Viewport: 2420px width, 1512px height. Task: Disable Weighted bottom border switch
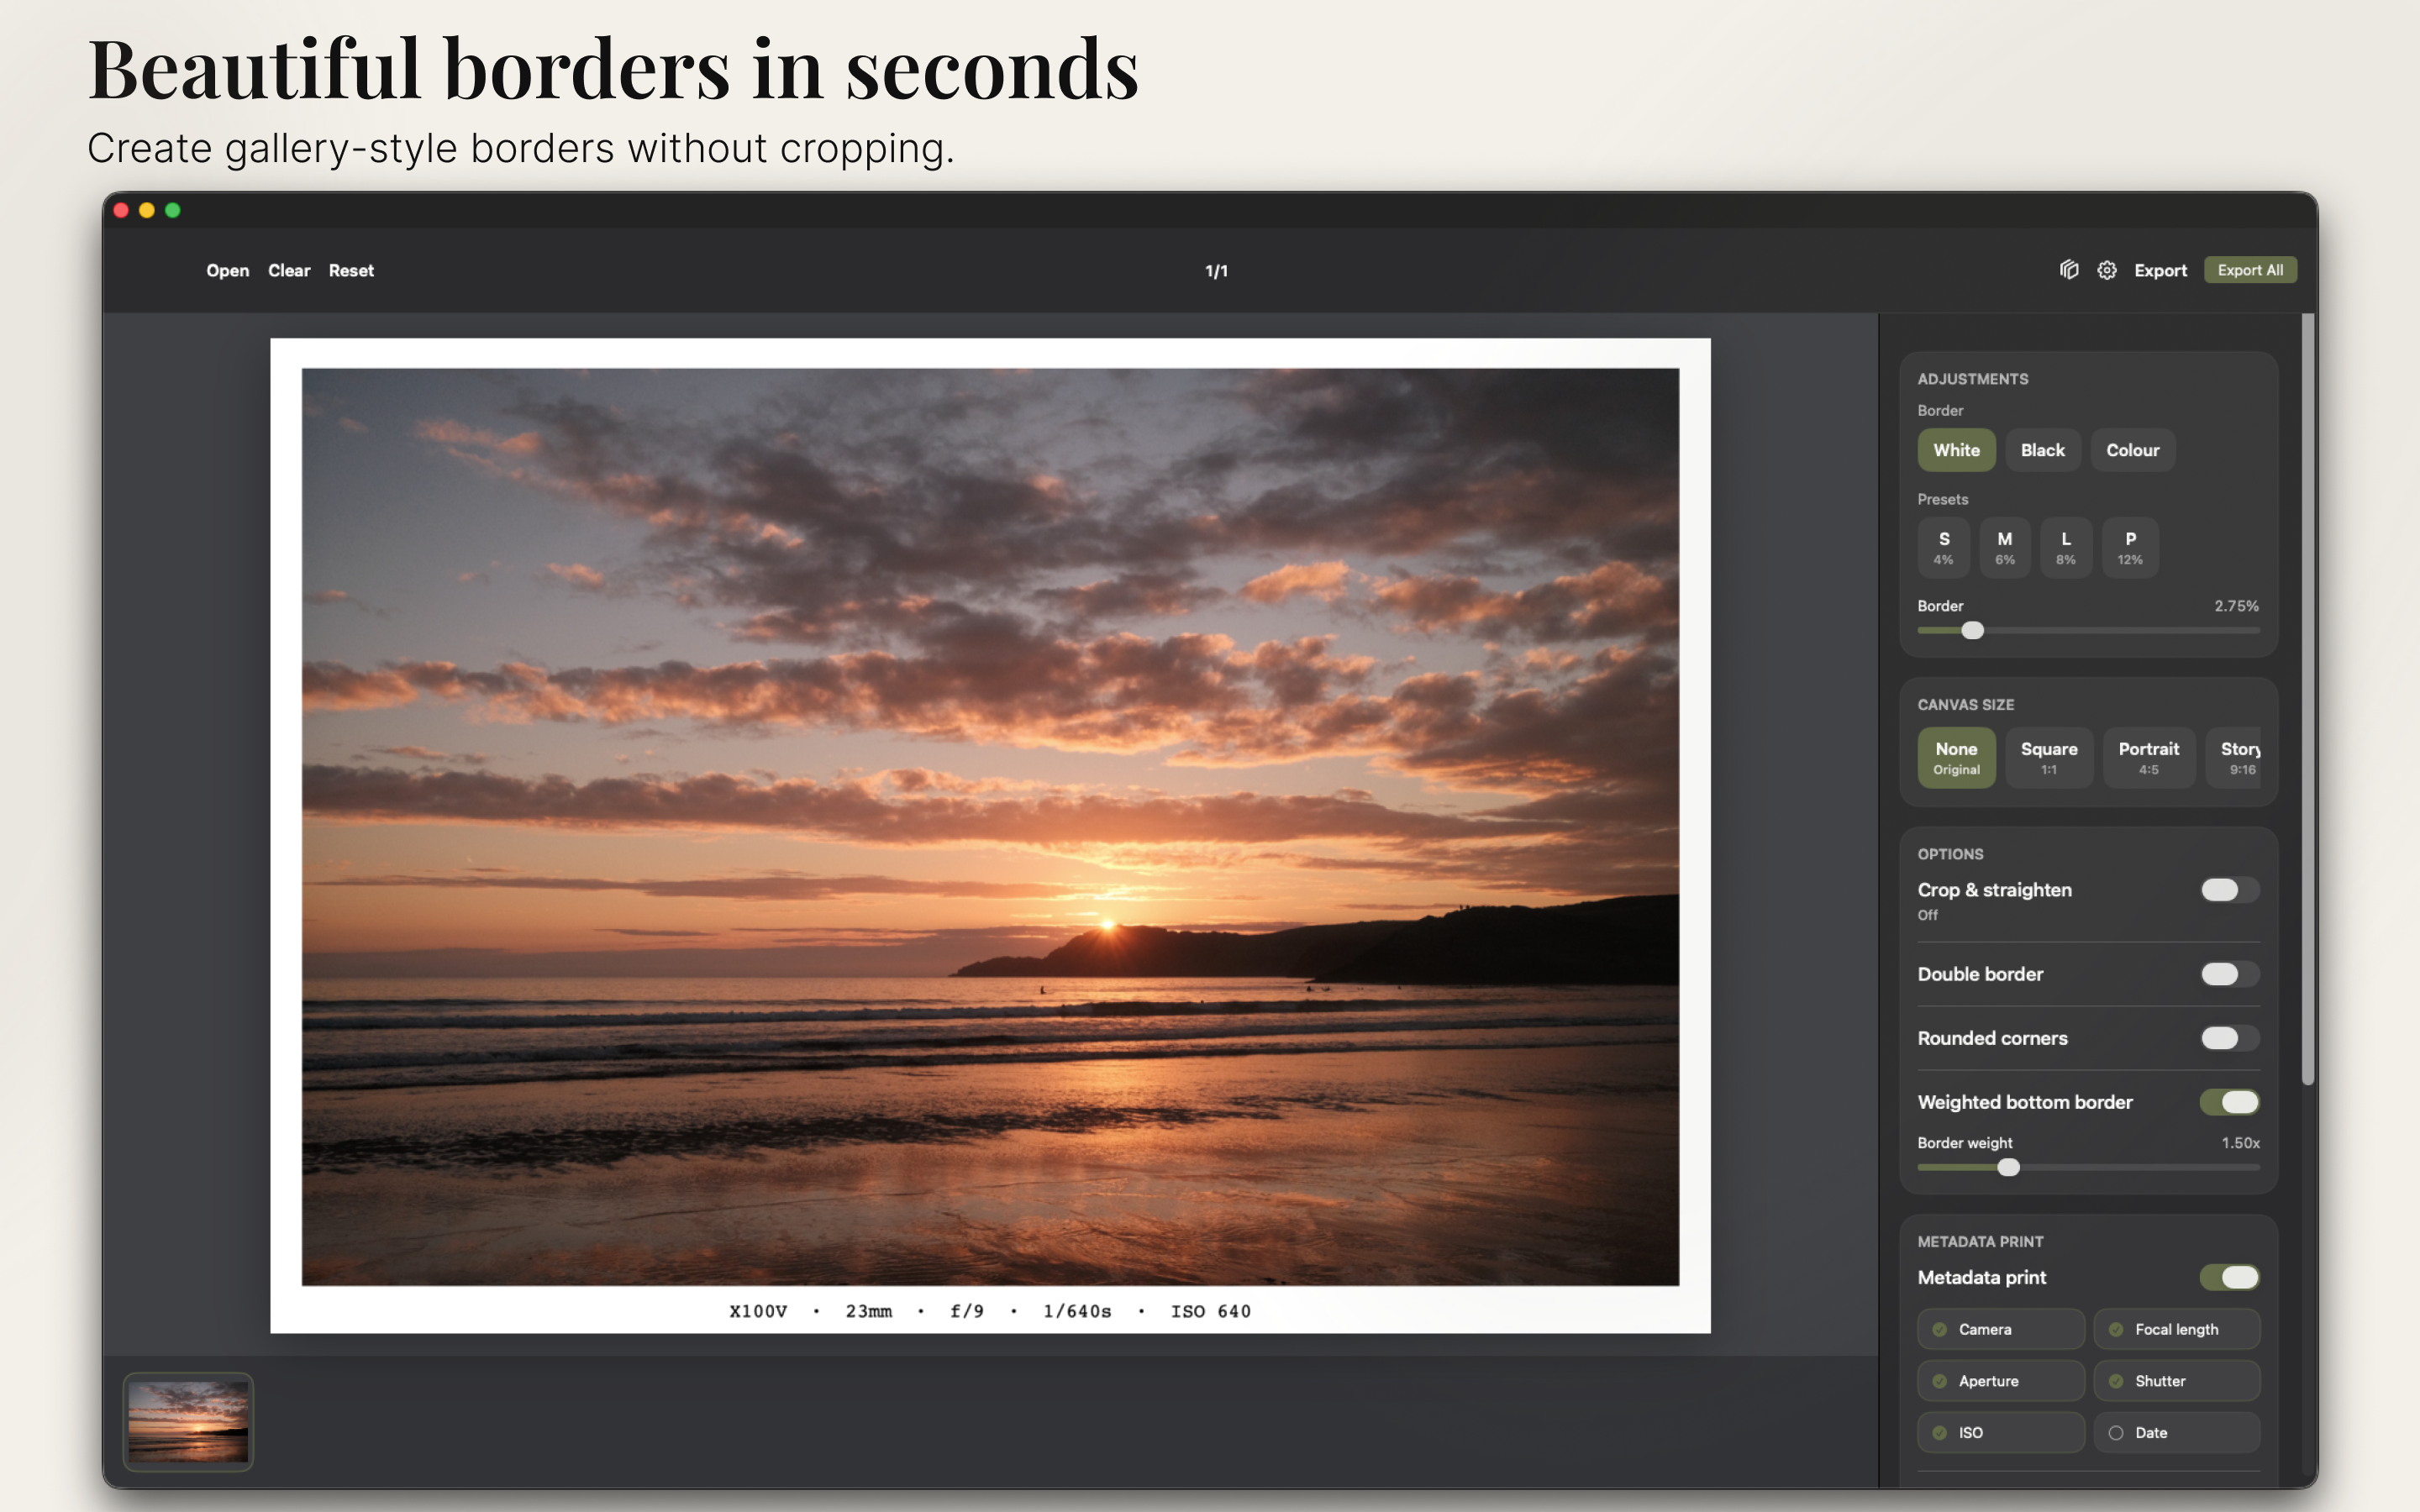[x=2229, y=1102]
